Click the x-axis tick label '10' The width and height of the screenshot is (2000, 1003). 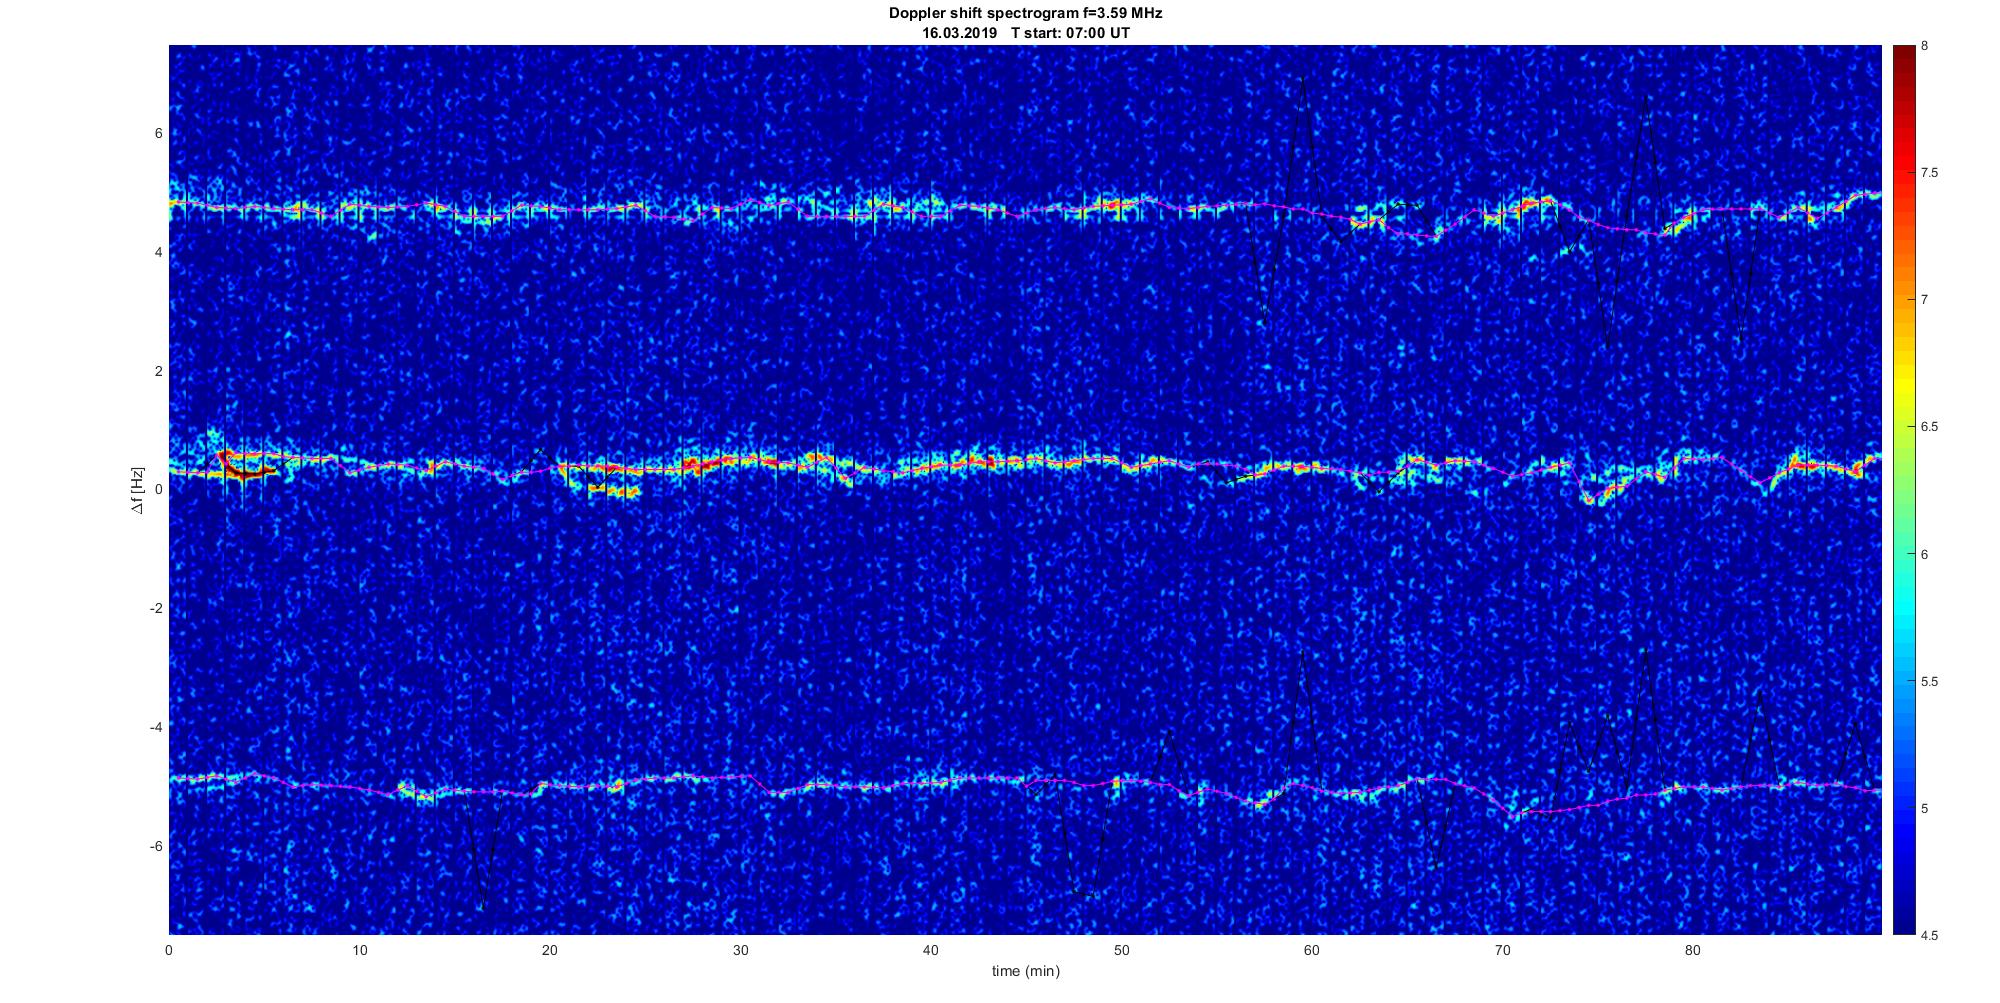click(359, 950)
